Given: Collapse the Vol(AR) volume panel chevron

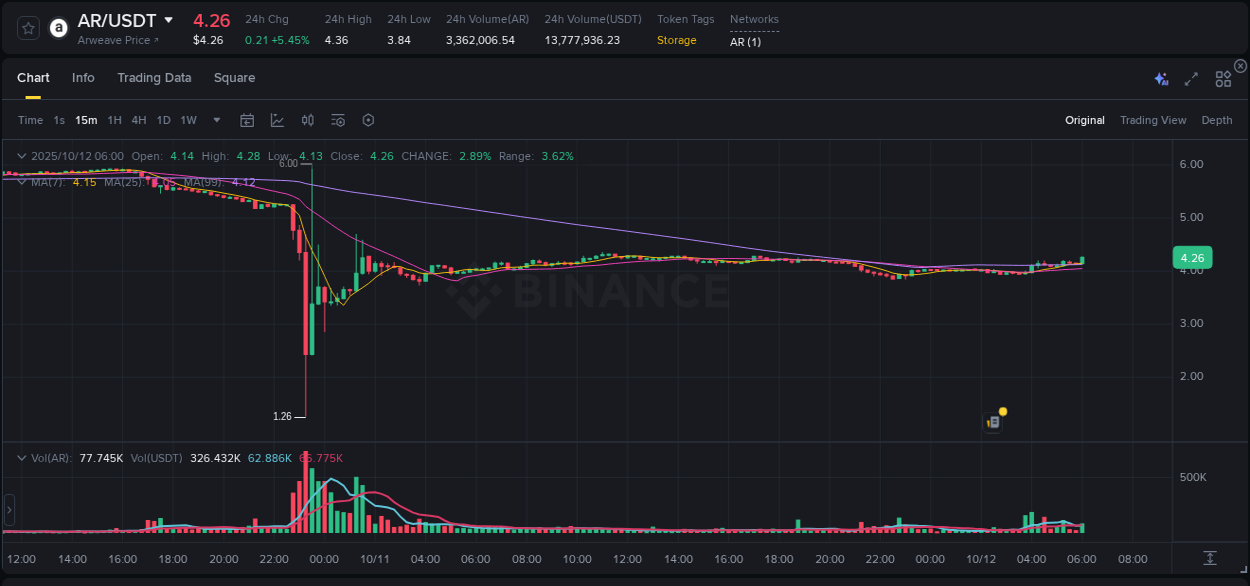Looking at the screenshot, I should (x=21, y=457).
